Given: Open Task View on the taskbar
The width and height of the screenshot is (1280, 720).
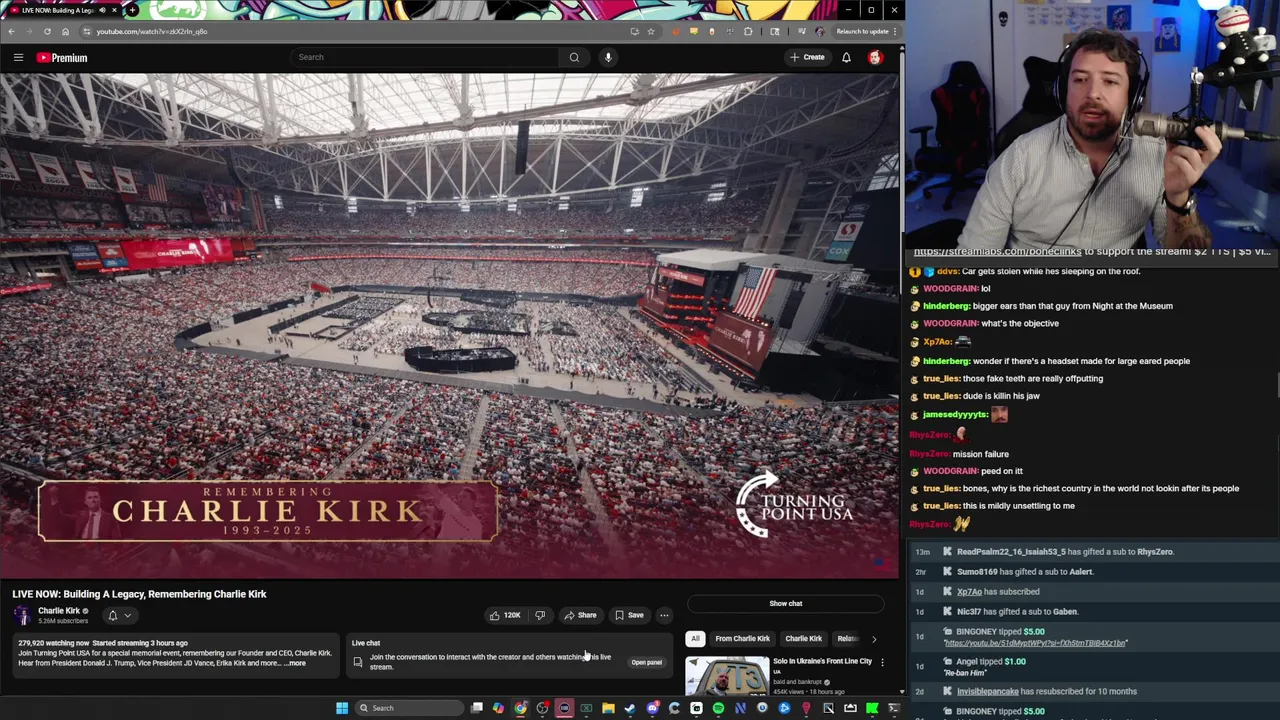Looking at the screenshot, I should click(477, 708).
